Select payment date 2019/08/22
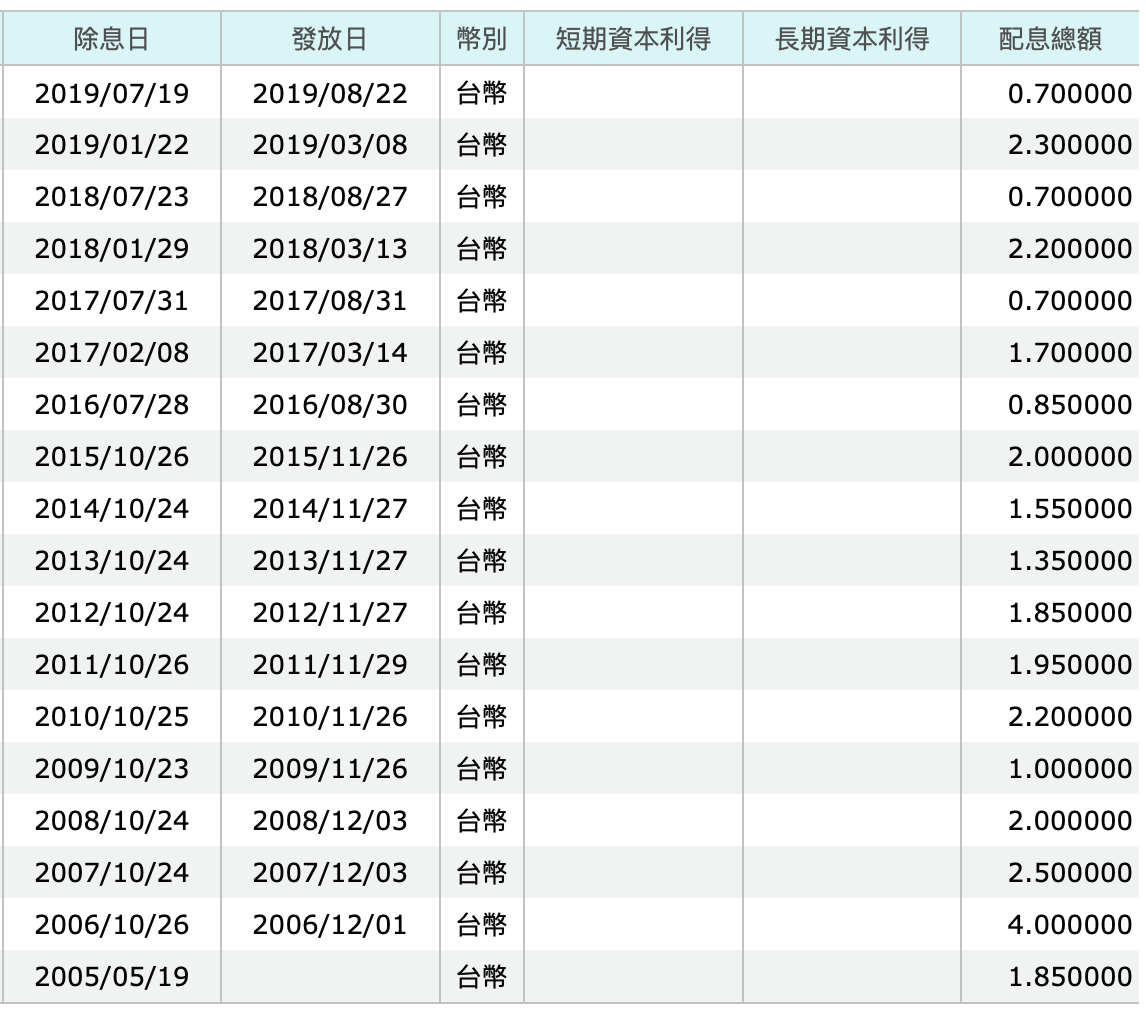Viewport: 1146px width, 1010px height. click(x=330, y=94)
